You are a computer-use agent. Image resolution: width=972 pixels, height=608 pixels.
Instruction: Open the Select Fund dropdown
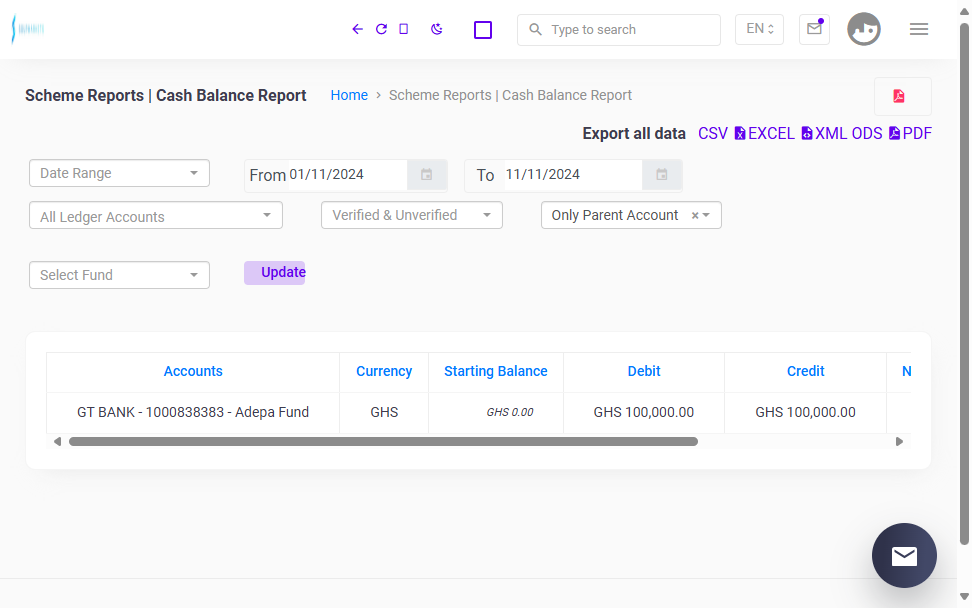119,275
